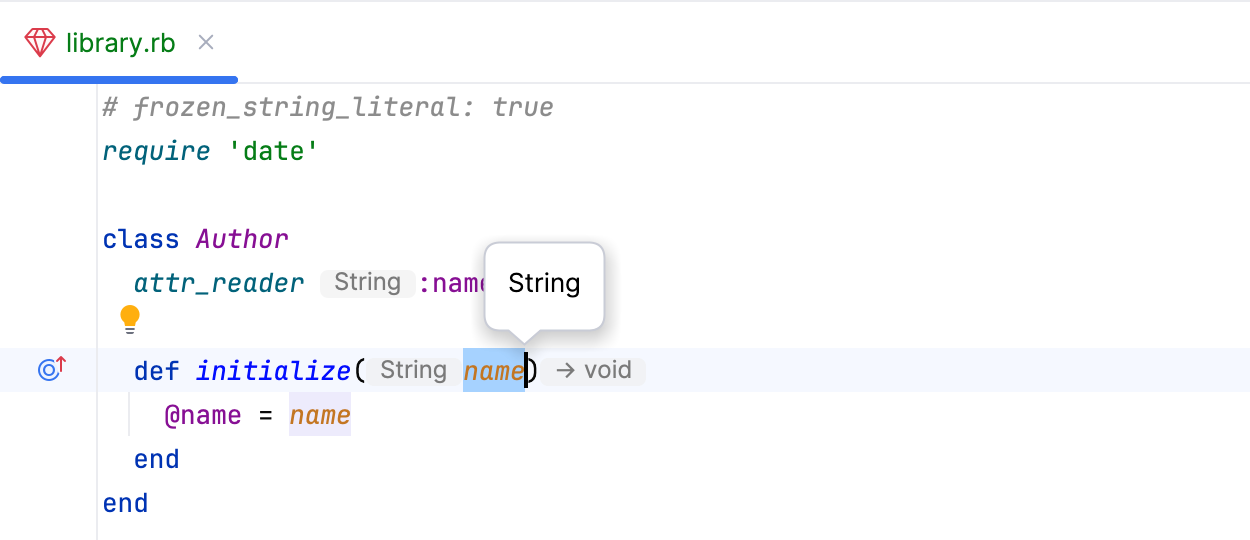The width and height of the screenshot is (1250, 540).
Task: Click the require keyword
Action: tap(156, 152)
